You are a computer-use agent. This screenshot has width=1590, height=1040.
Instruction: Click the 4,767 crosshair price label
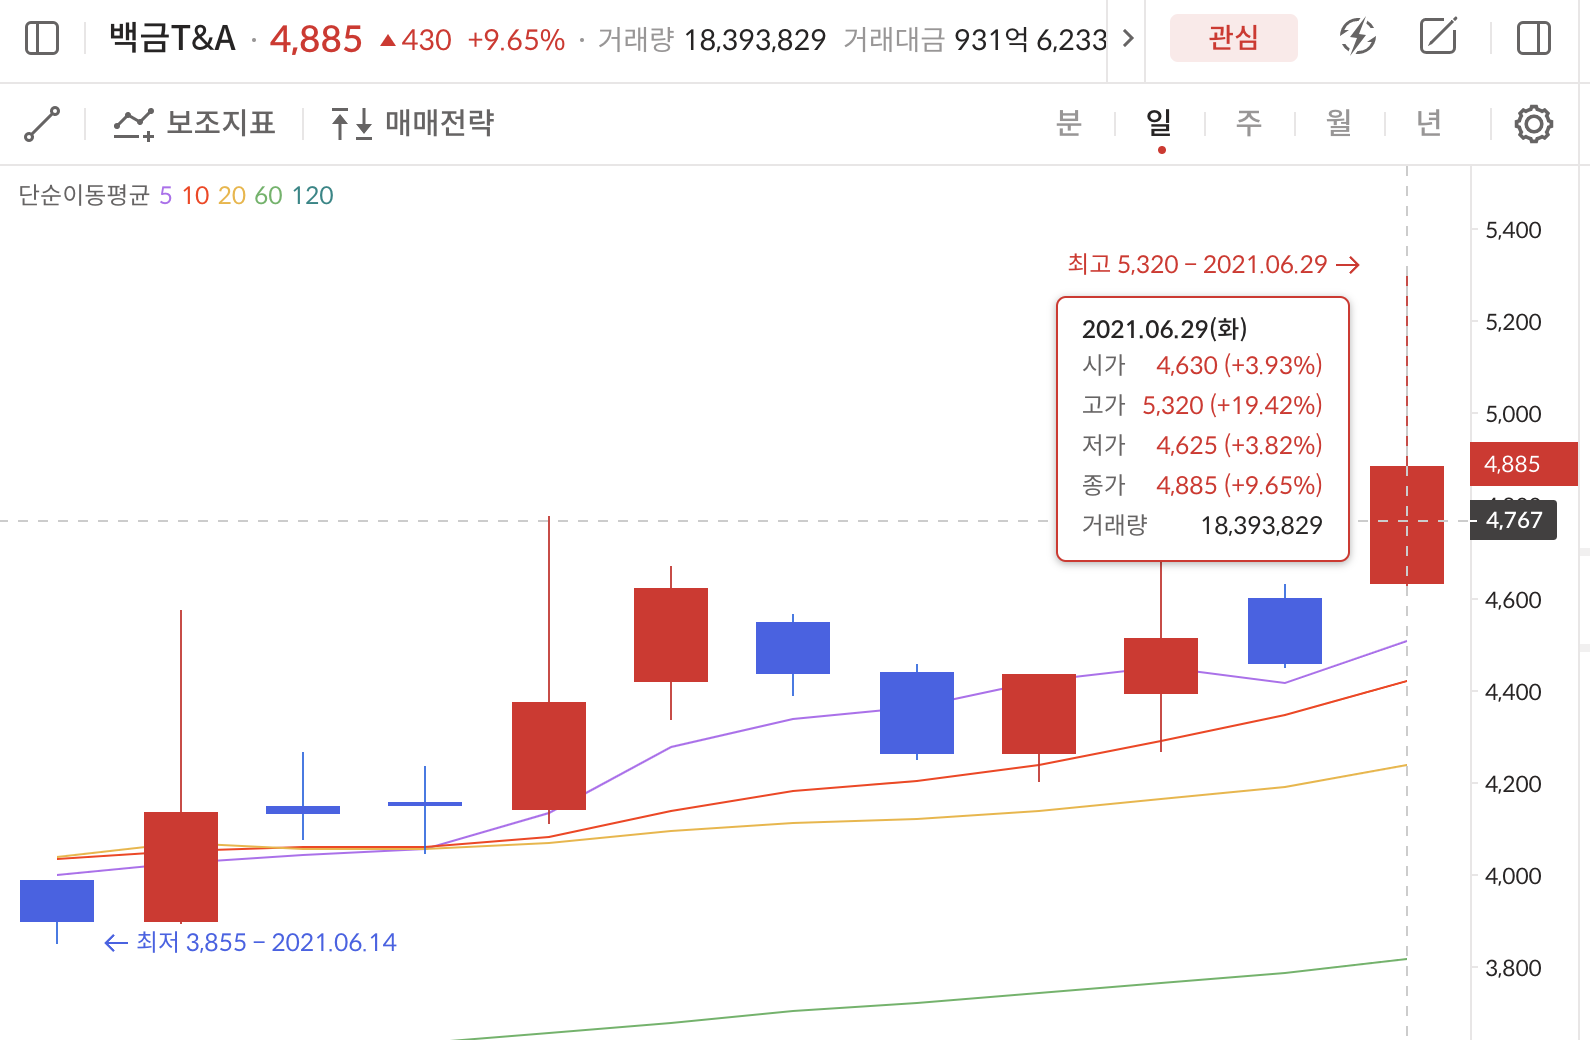1513,520
